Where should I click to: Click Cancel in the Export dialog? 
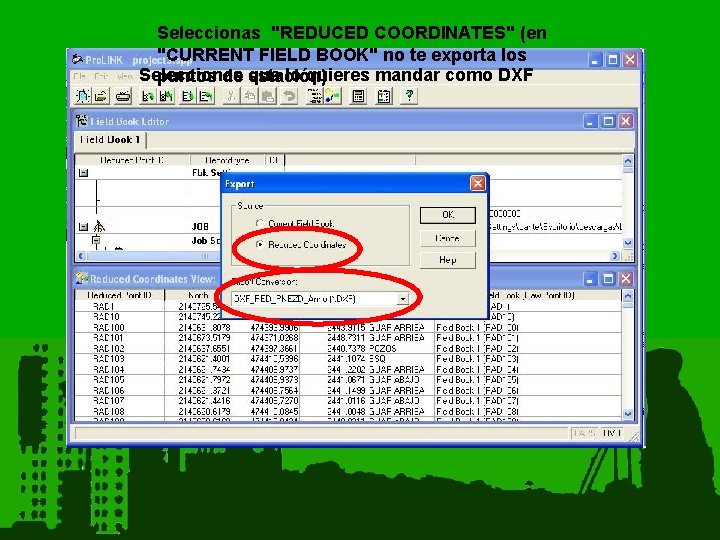point(448,238)
